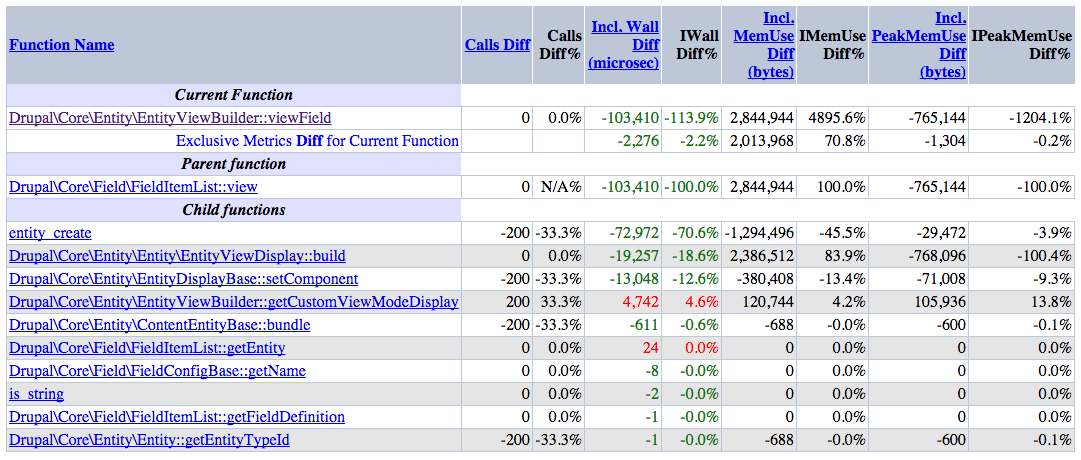Sort by Function Name column header
Viewport: 1081px width, 460px height.
pos(61,45)
